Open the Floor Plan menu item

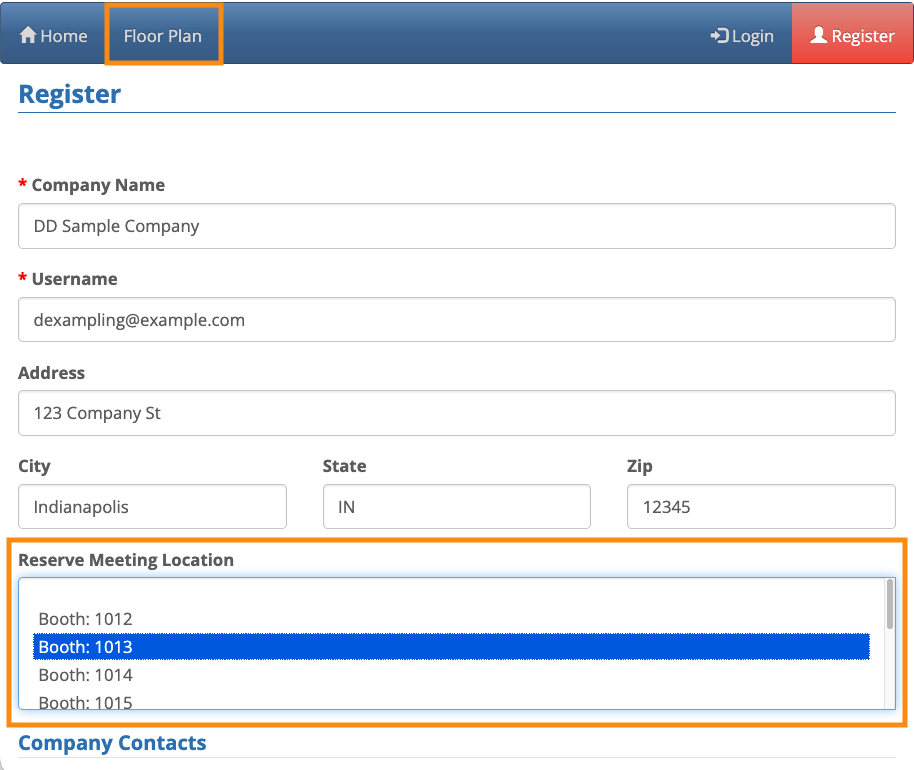[163, 36]
